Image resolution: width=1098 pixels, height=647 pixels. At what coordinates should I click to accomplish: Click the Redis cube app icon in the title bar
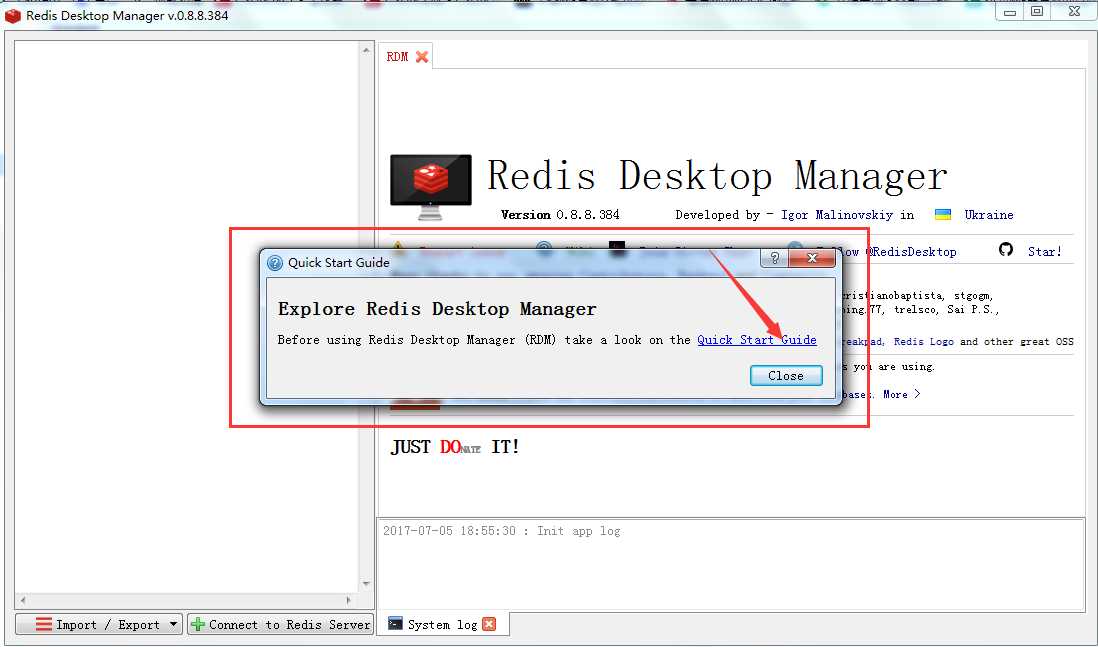[13, 15]
